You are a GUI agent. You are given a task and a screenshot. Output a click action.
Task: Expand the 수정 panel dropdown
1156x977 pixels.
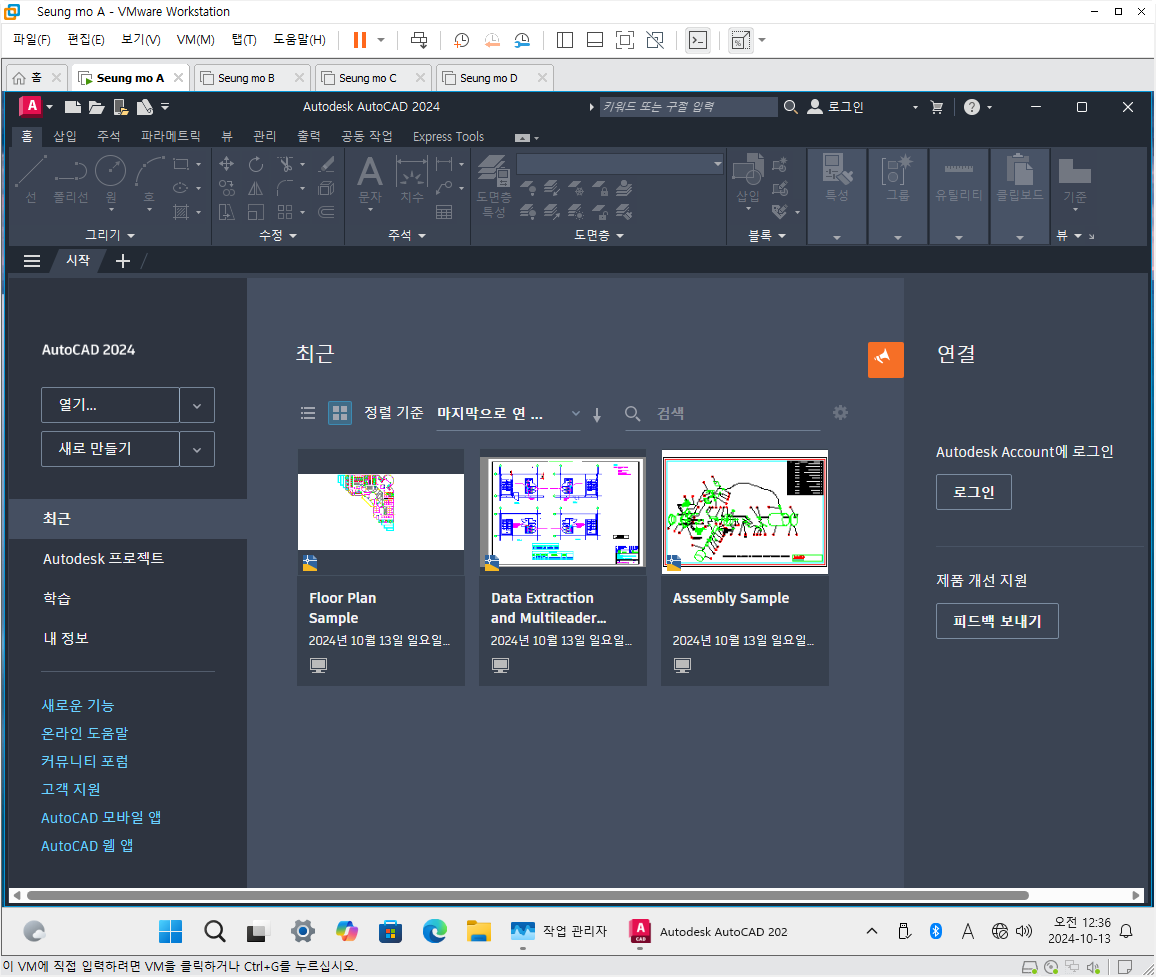[278, 235]
